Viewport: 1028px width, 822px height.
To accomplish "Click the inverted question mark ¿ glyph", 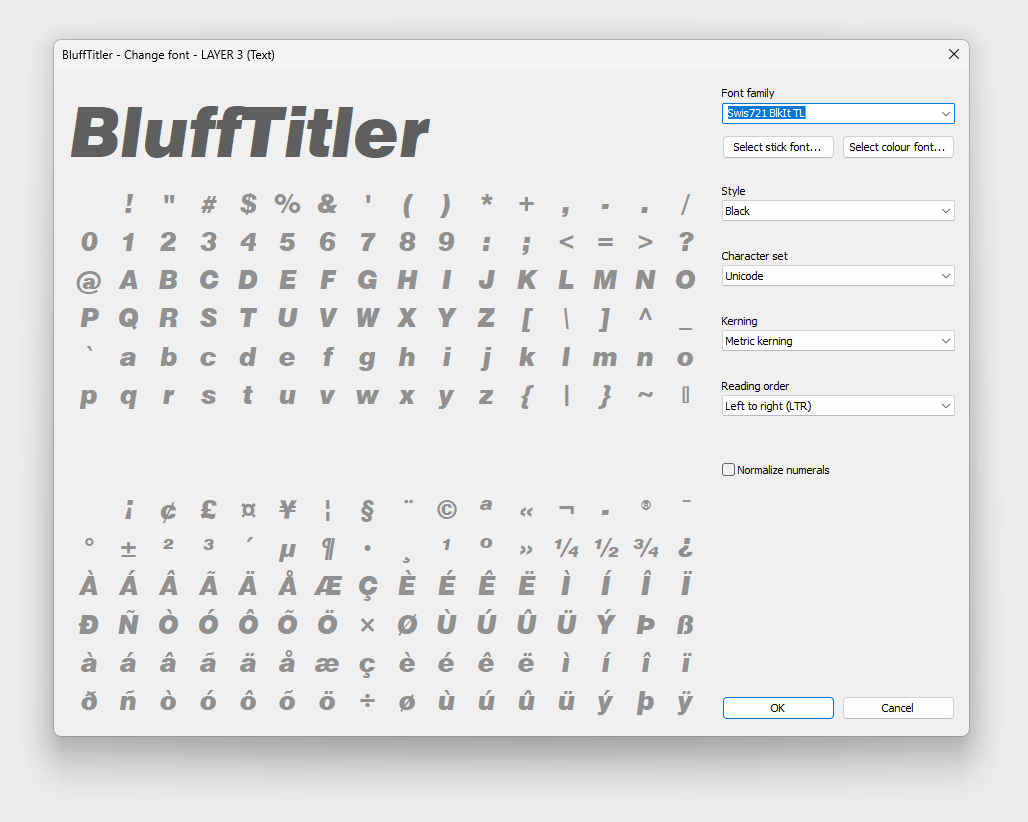I will pyautogui.click(x=686, y=549).
